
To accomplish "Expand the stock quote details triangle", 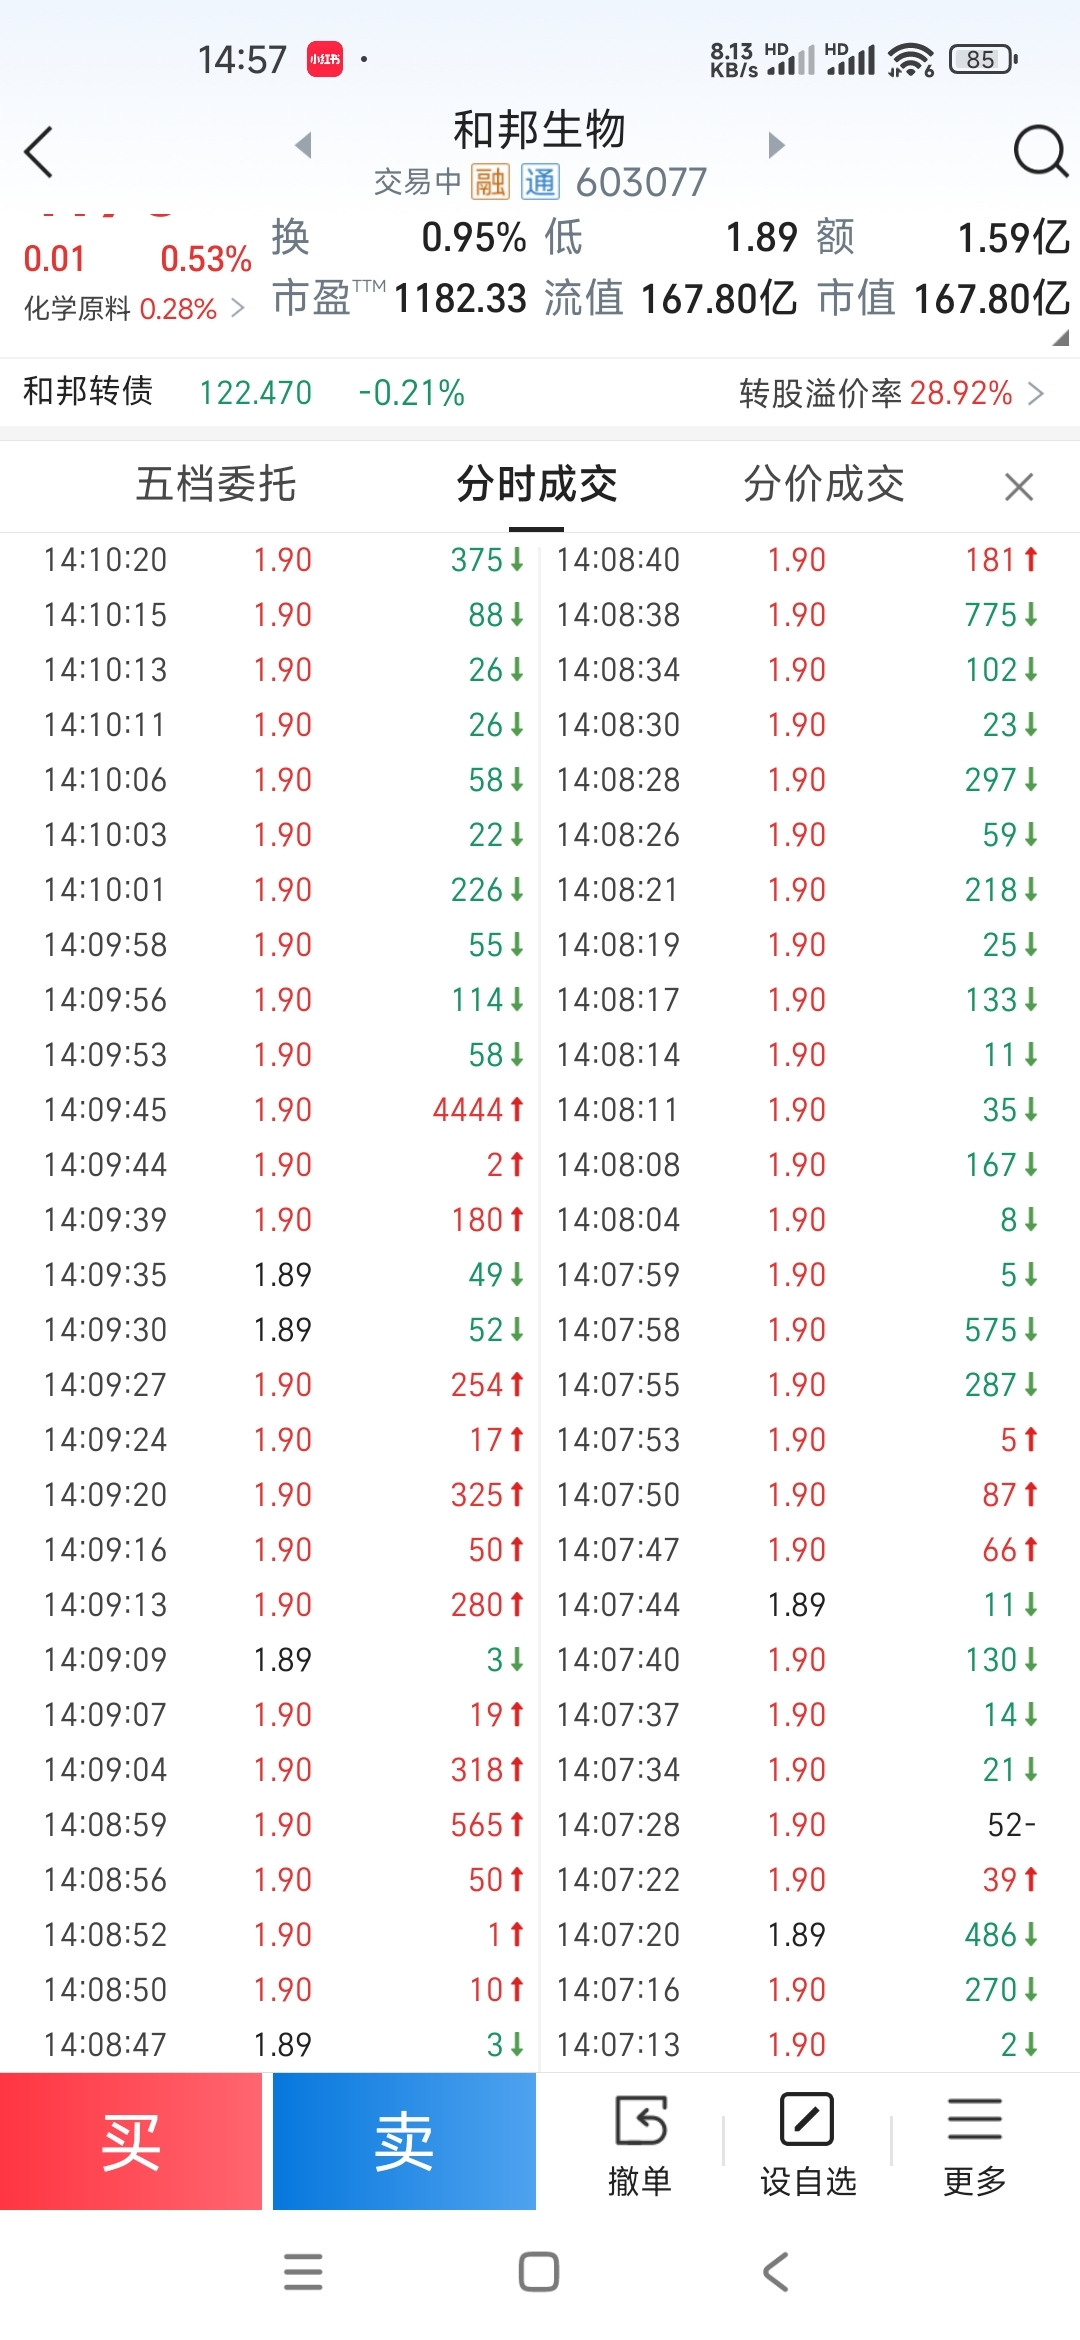I will (x=1061, y=338).
